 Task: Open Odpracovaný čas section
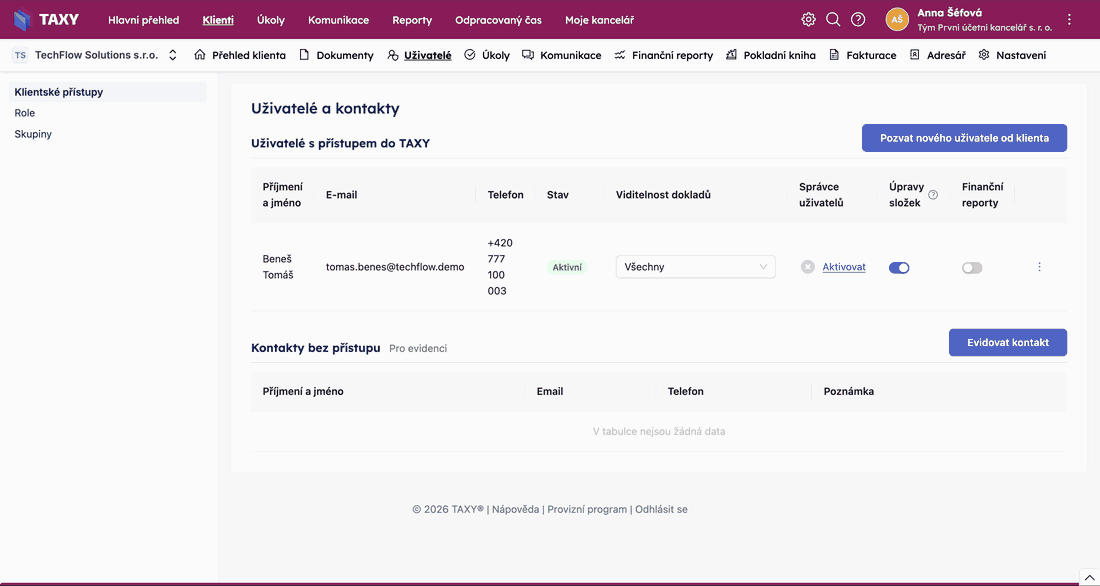[x=498, y=20]
